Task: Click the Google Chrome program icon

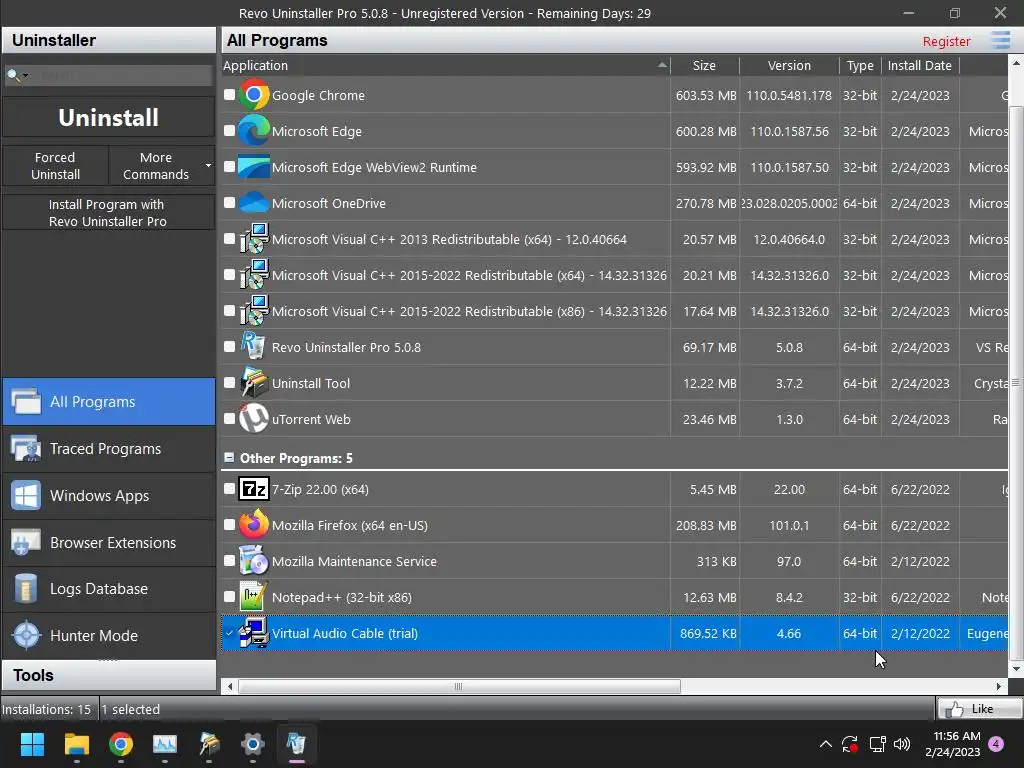Action: point(254,95)
